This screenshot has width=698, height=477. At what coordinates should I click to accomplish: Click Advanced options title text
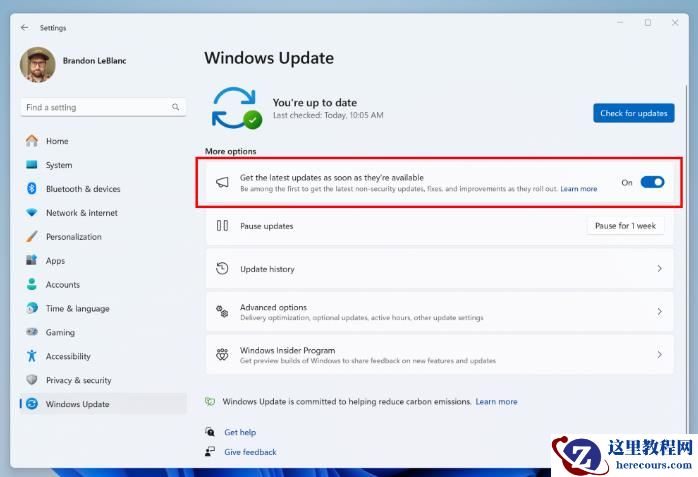[x=273, y=307]
